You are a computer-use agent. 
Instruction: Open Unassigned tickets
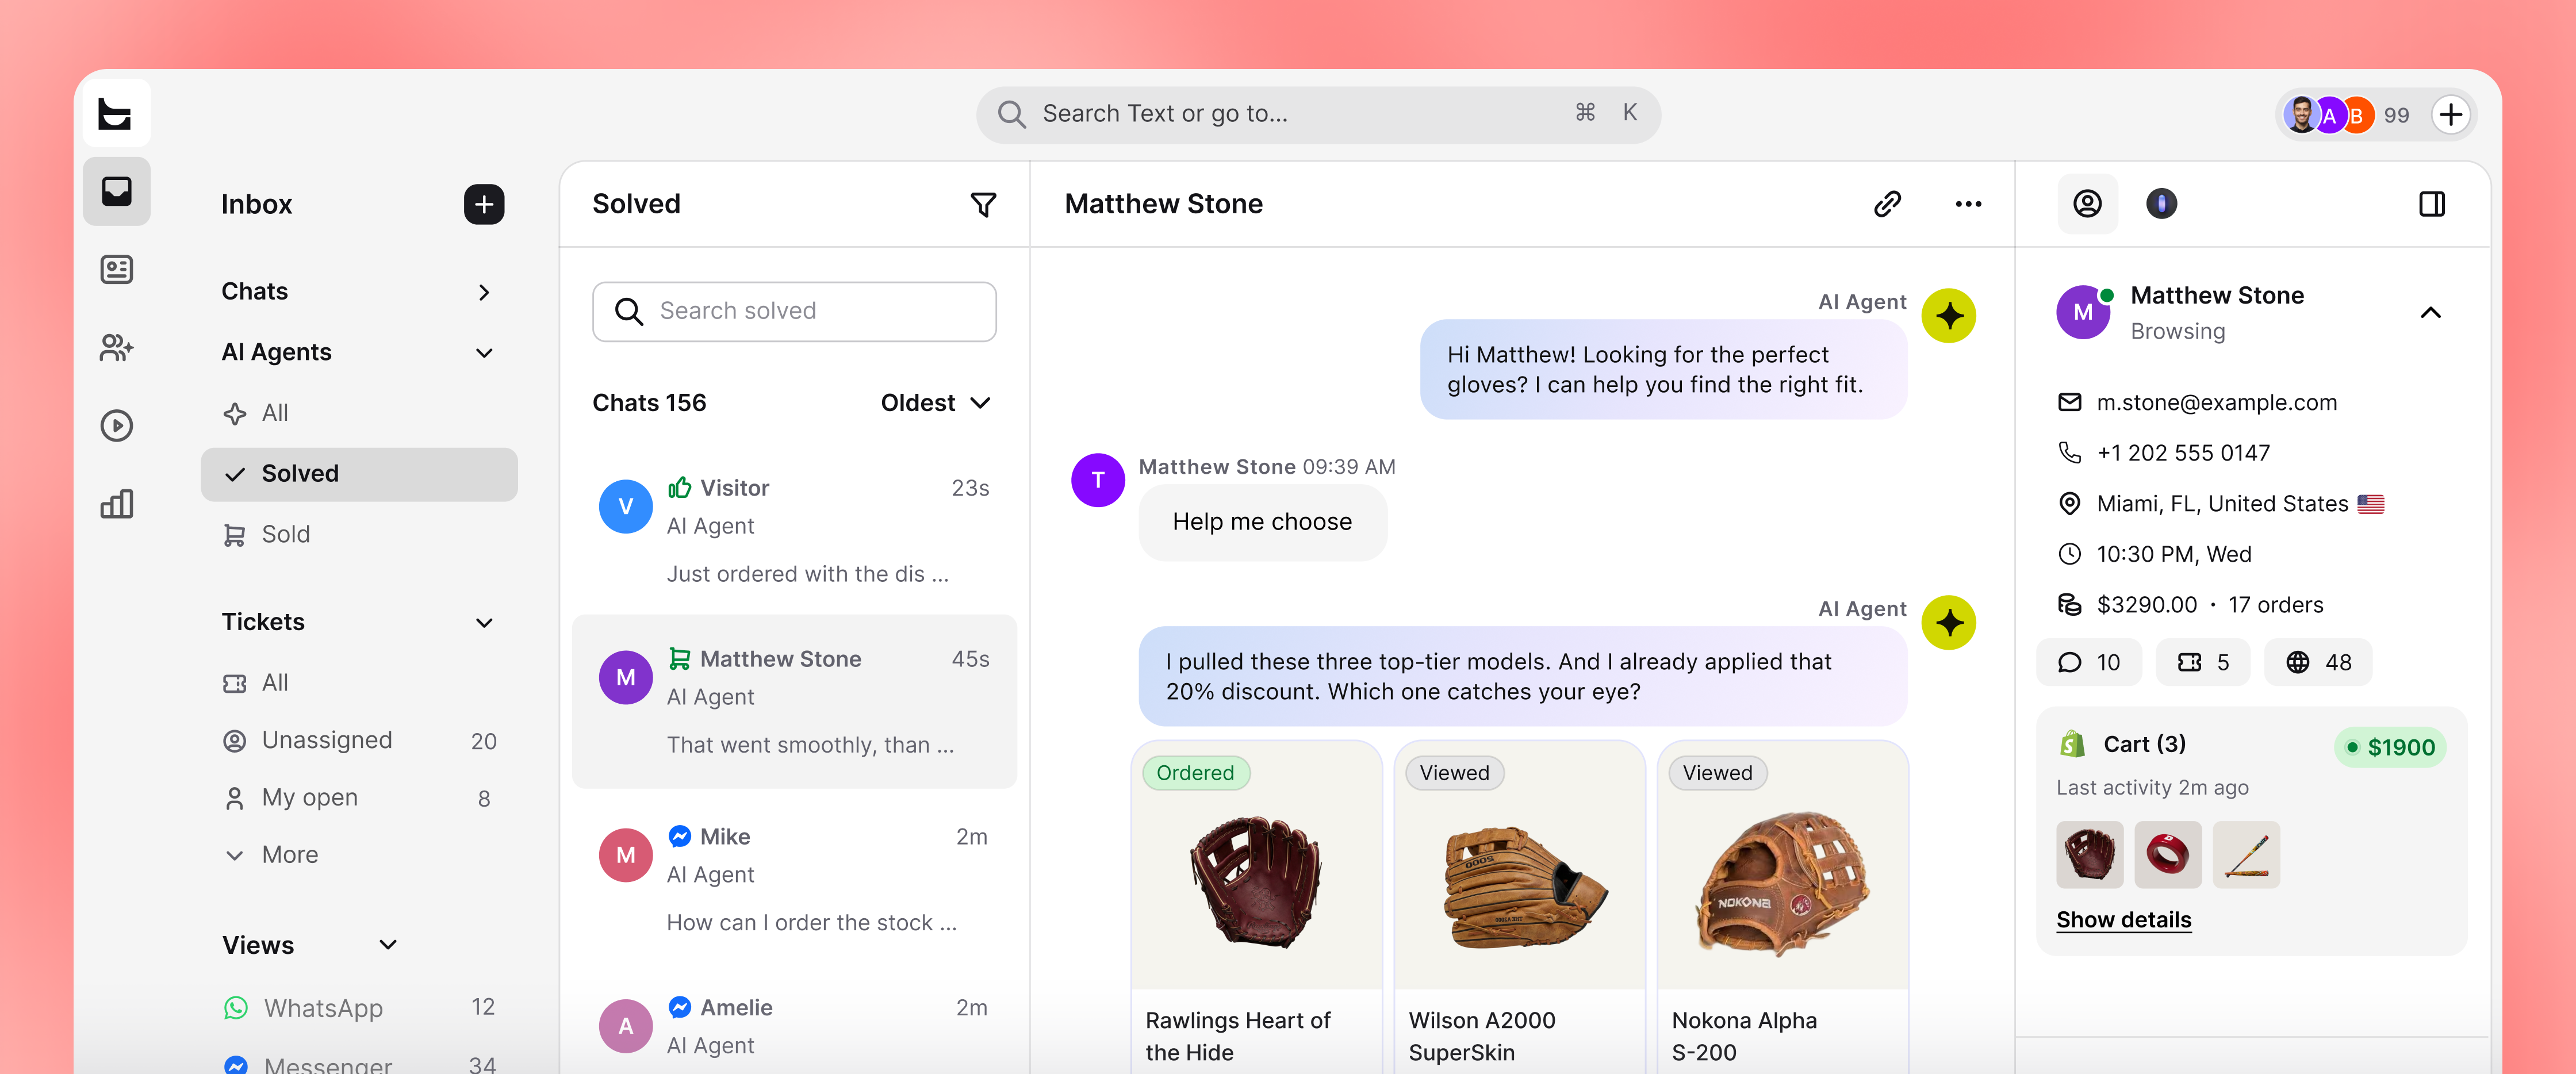(359, 741)
